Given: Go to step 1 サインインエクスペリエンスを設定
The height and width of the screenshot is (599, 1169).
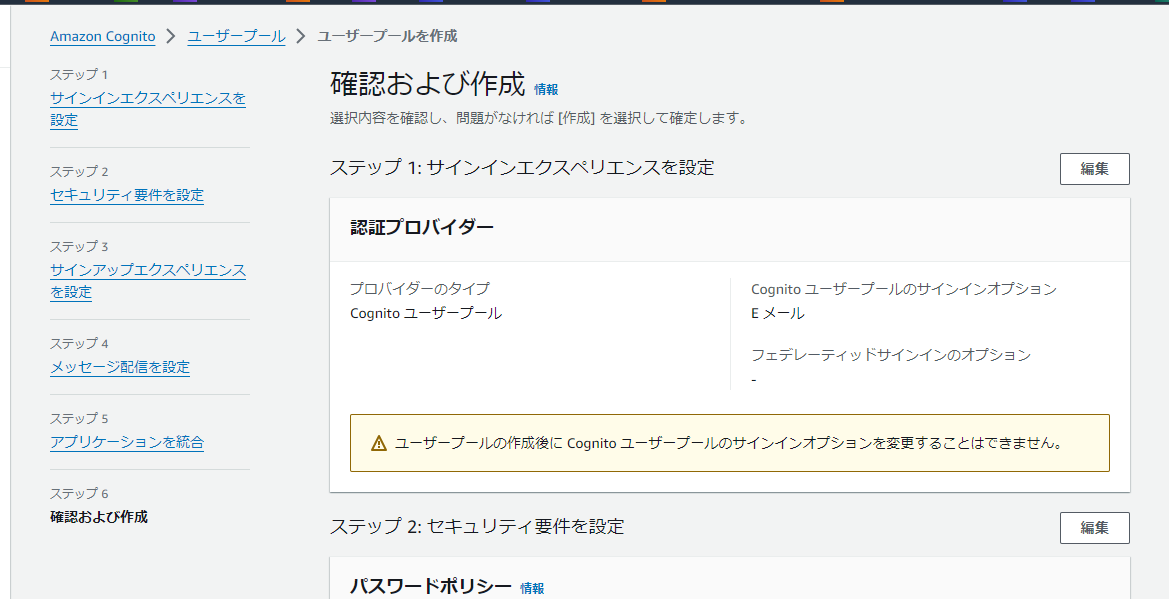Looking at the screenshot, I should tap(148, 109).
